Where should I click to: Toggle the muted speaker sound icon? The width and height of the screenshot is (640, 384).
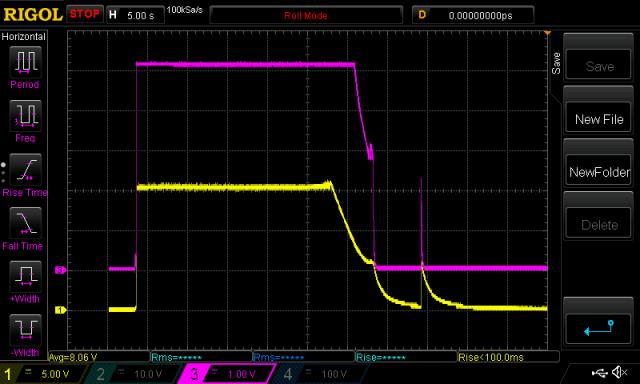[619, 372]
